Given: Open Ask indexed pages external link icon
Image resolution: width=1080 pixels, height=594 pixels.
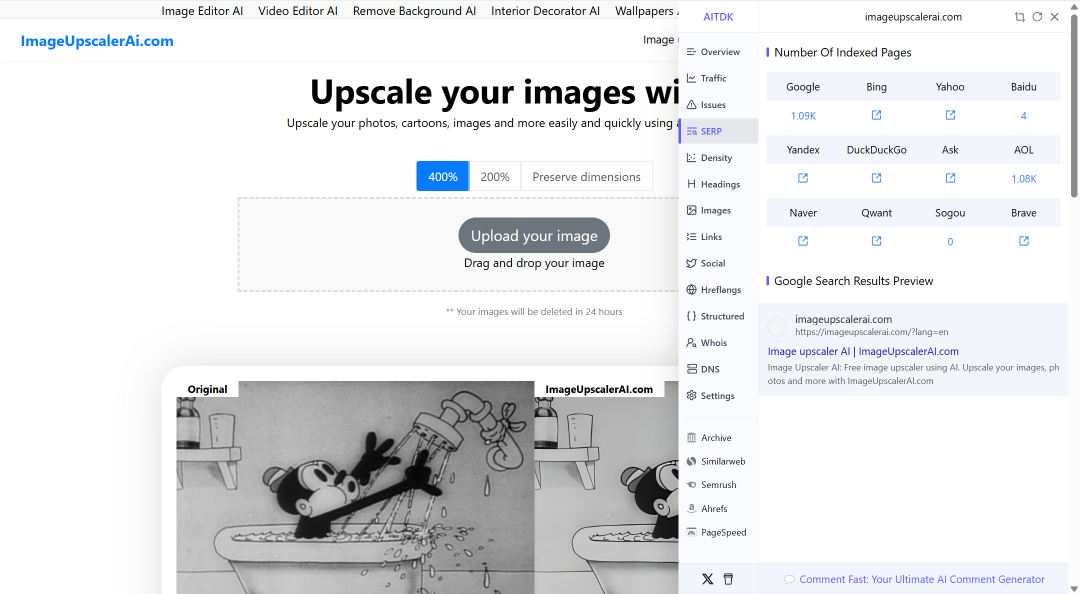Looking at the screenshot, I should pyautogui.click(x=950, y=178).
